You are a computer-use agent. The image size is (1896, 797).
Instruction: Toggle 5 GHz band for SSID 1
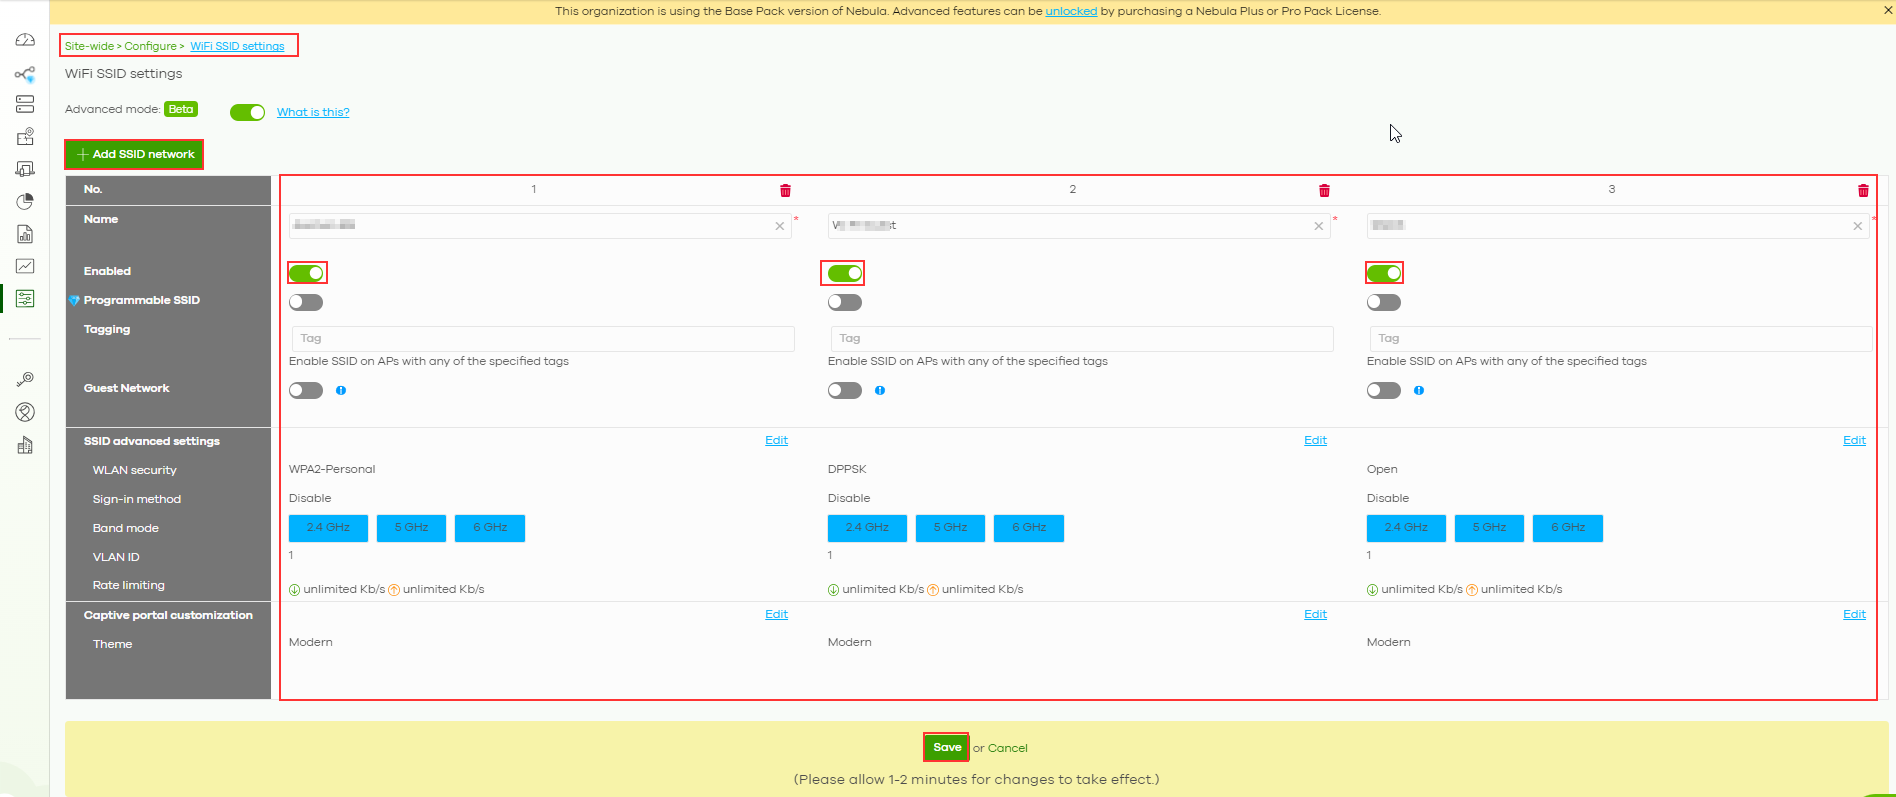coord(411,528)
